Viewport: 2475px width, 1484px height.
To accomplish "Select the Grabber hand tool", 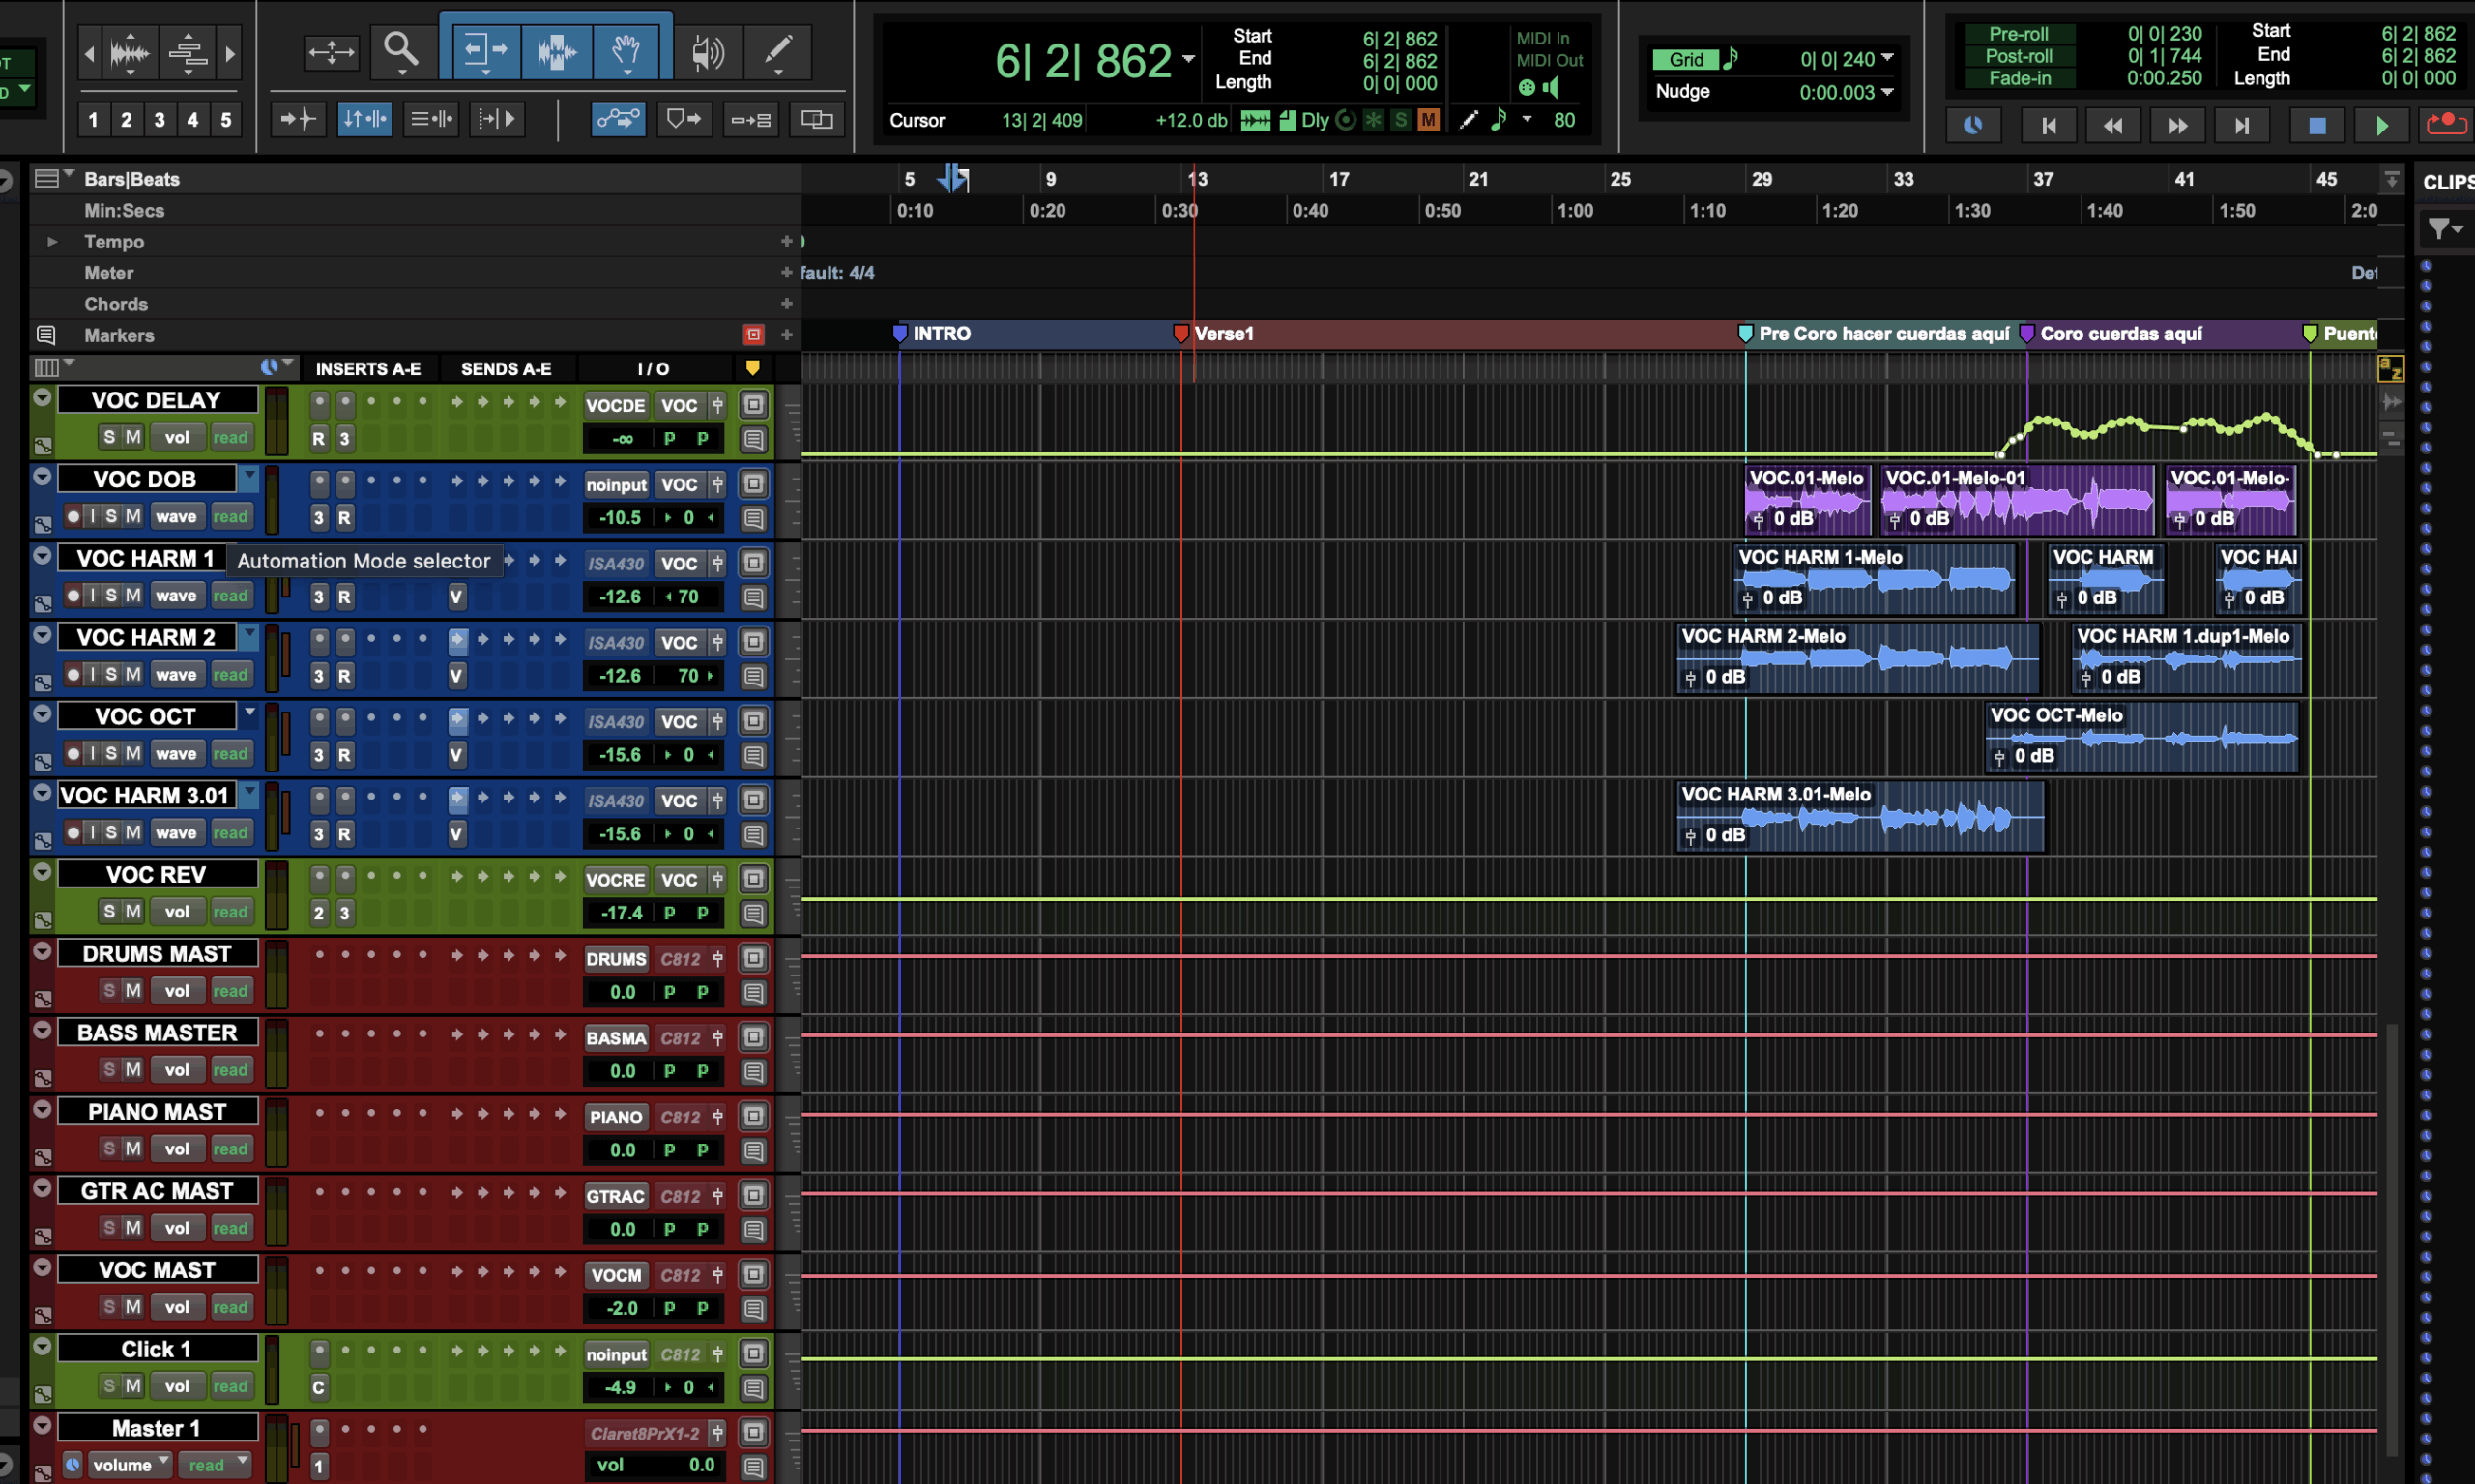I will pos(626,50).
